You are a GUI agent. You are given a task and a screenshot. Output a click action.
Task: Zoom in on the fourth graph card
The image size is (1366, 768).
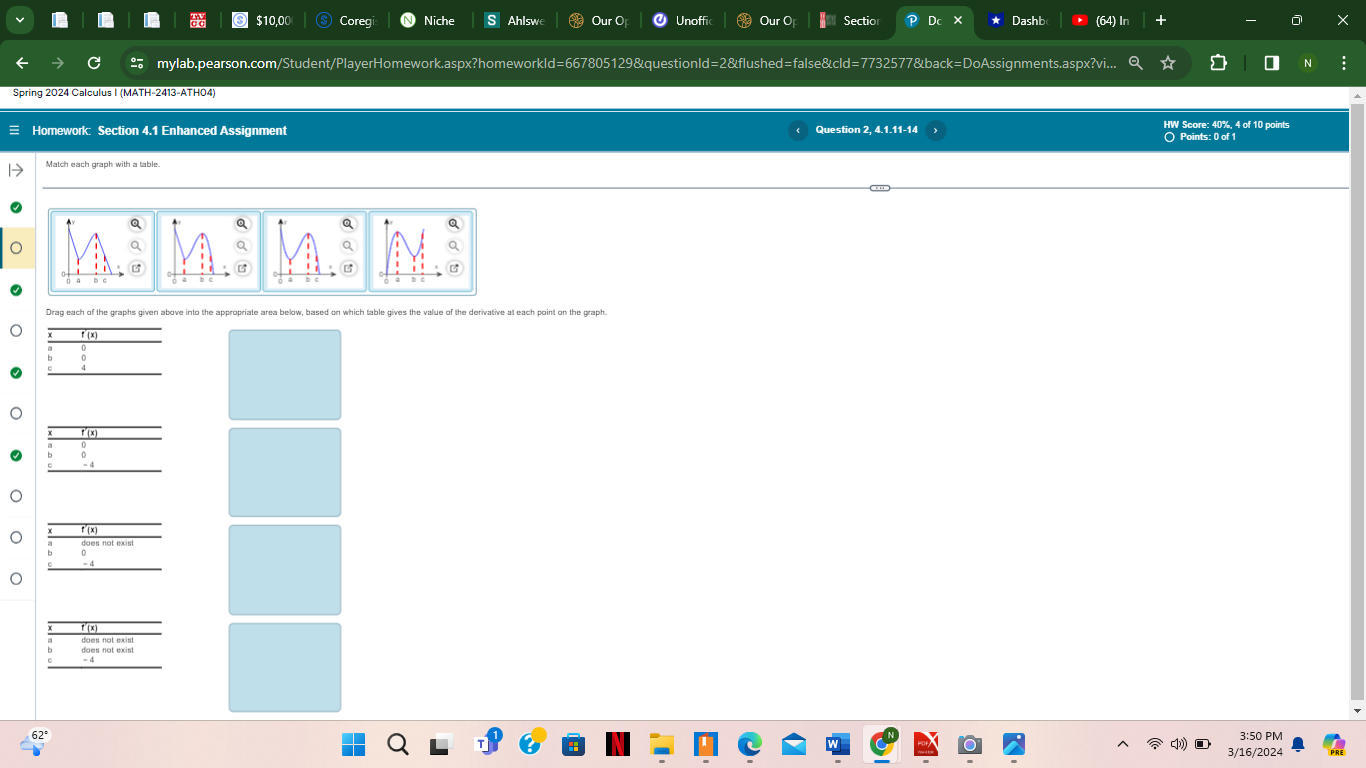coord(454,224)
